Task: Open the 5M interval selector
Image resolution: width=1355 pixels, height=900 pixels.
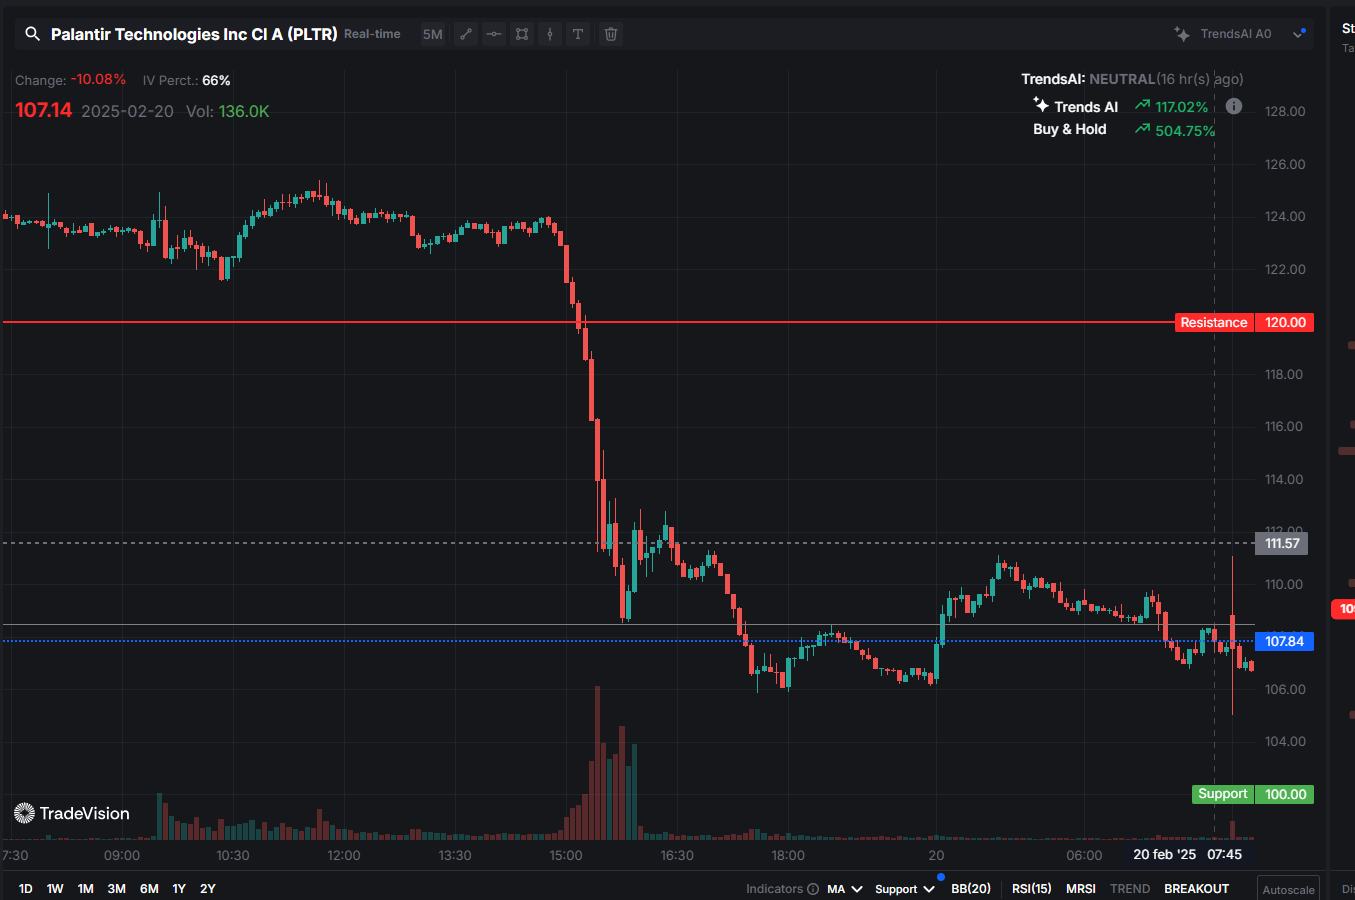Action: [432, 34]
